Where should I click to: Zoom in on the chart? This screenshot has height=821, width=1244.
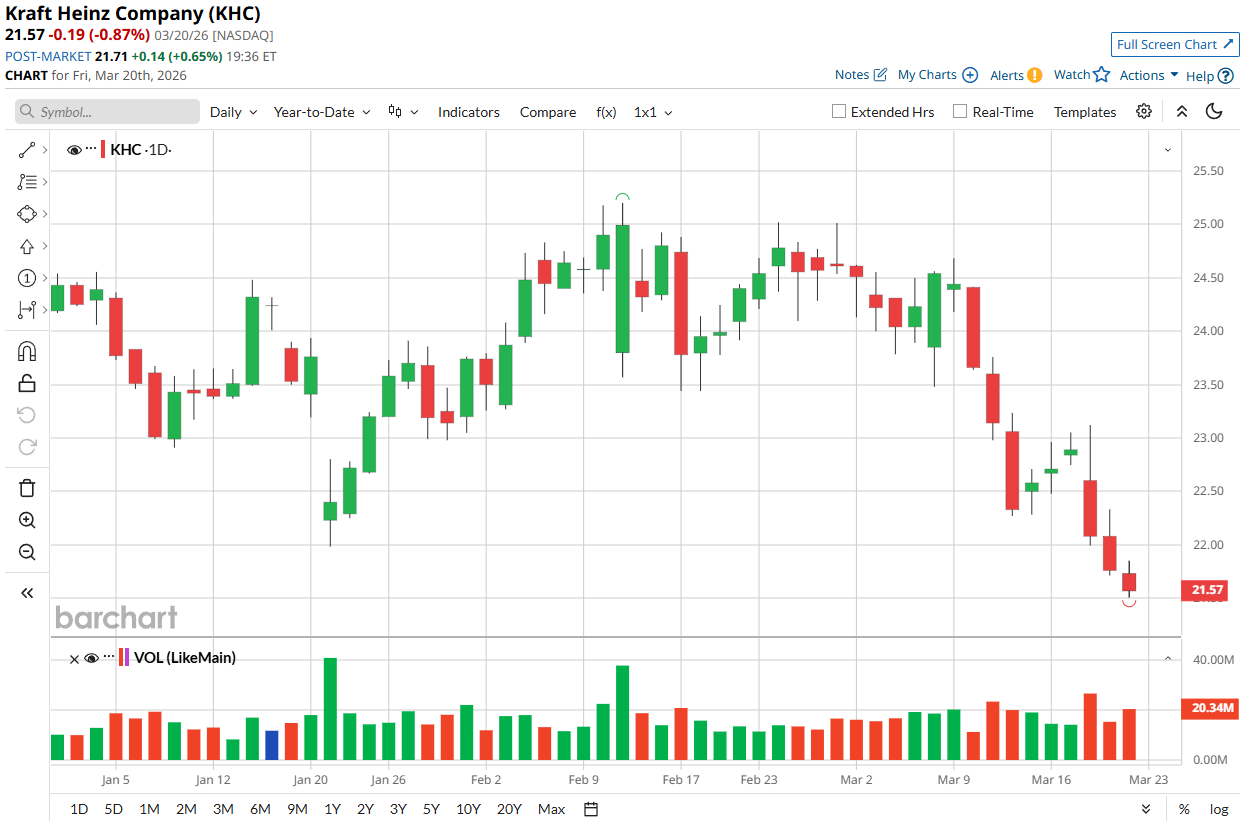pos(27,520)
